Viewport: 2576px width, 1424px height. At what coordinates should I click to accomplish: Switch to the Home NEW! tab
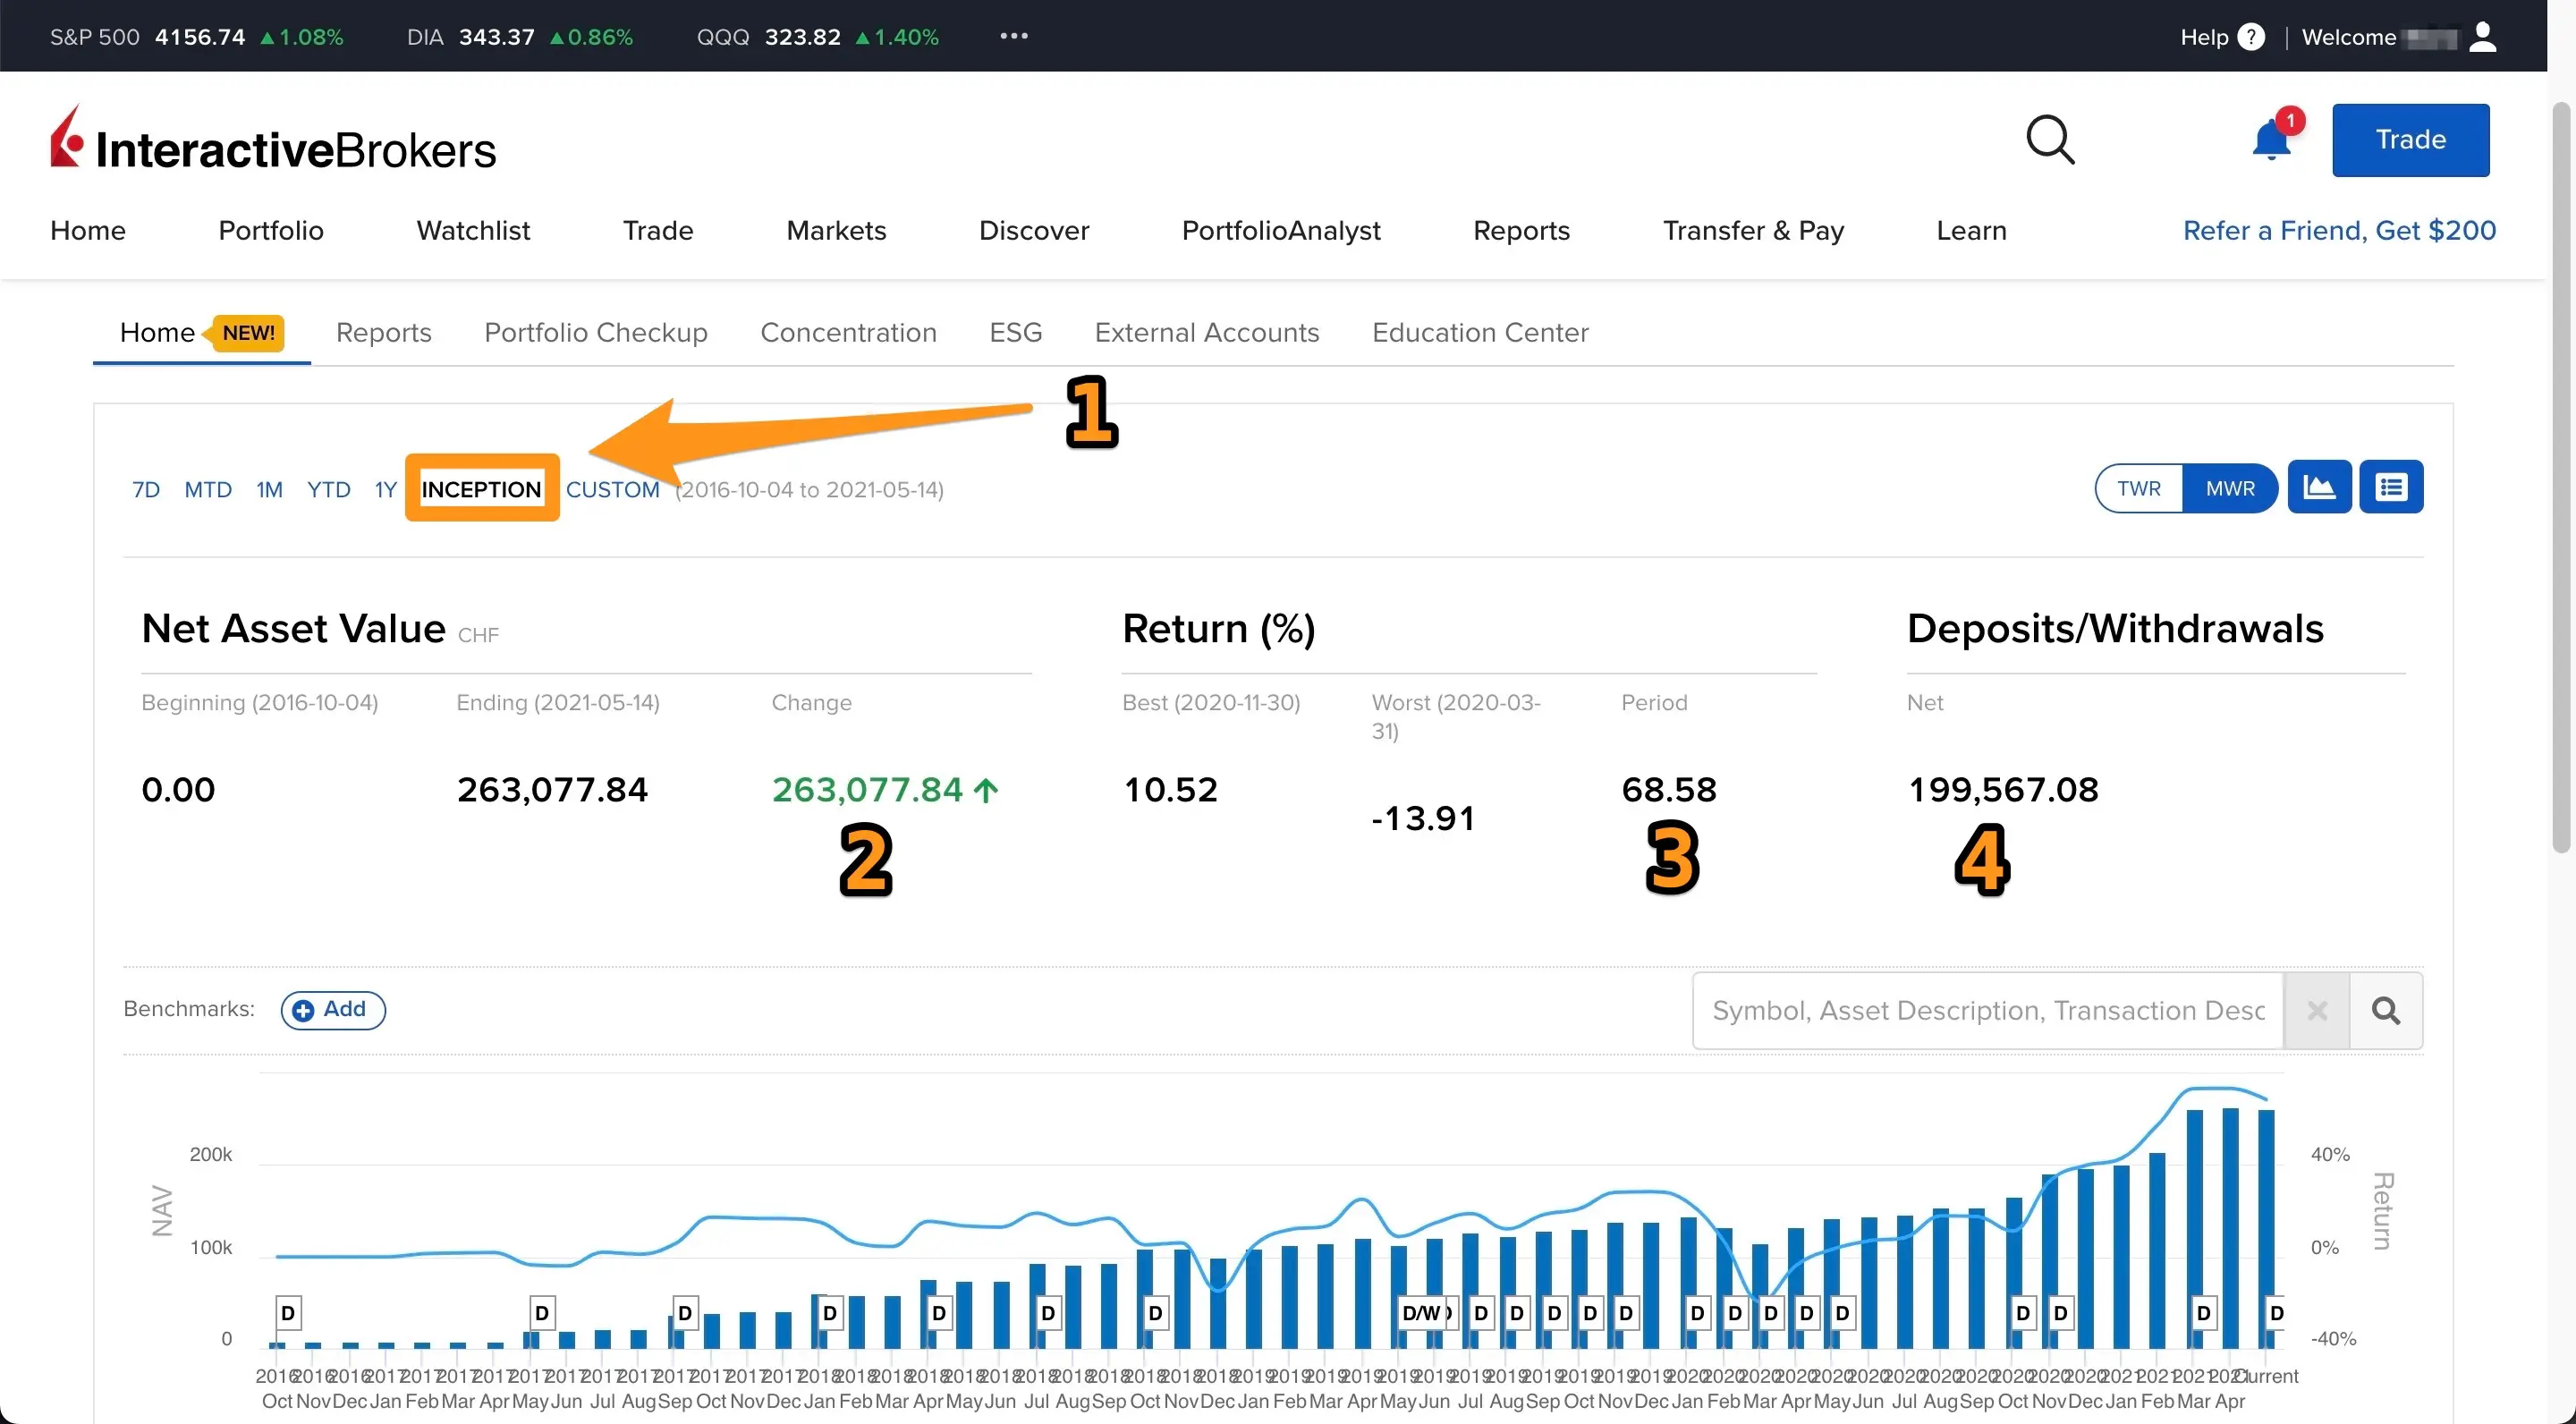pos(201,332)
